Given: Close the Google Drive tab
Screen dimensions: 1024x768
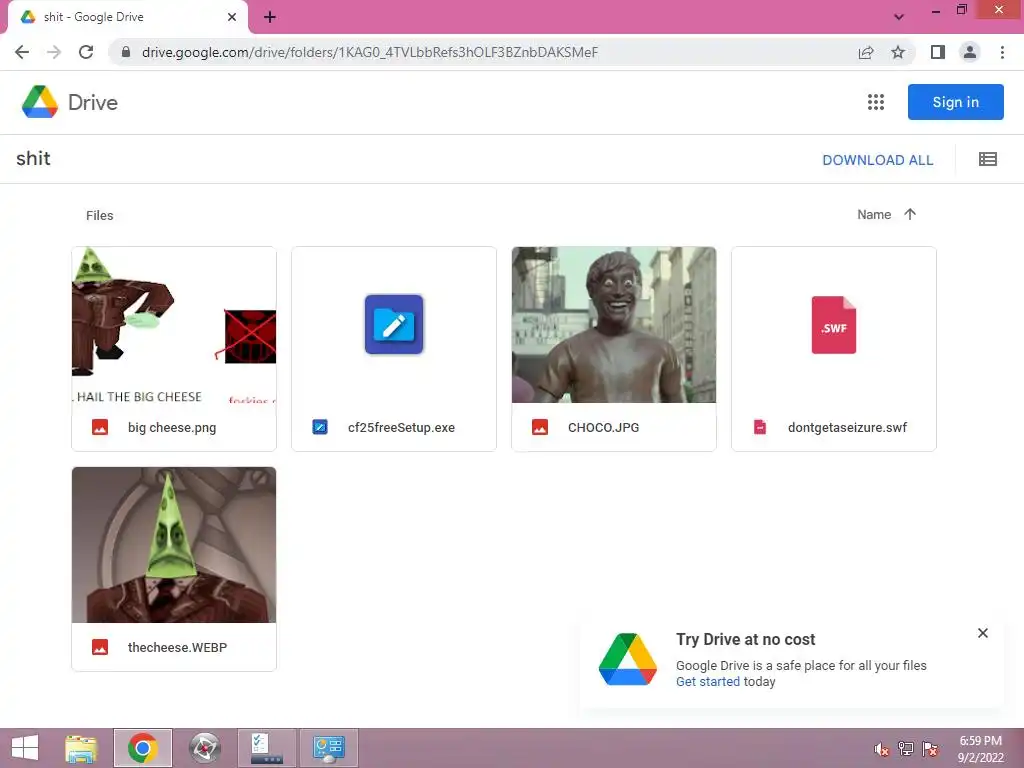Looking at the screenshot, I should pyautogui.click(x=232, y=17).
